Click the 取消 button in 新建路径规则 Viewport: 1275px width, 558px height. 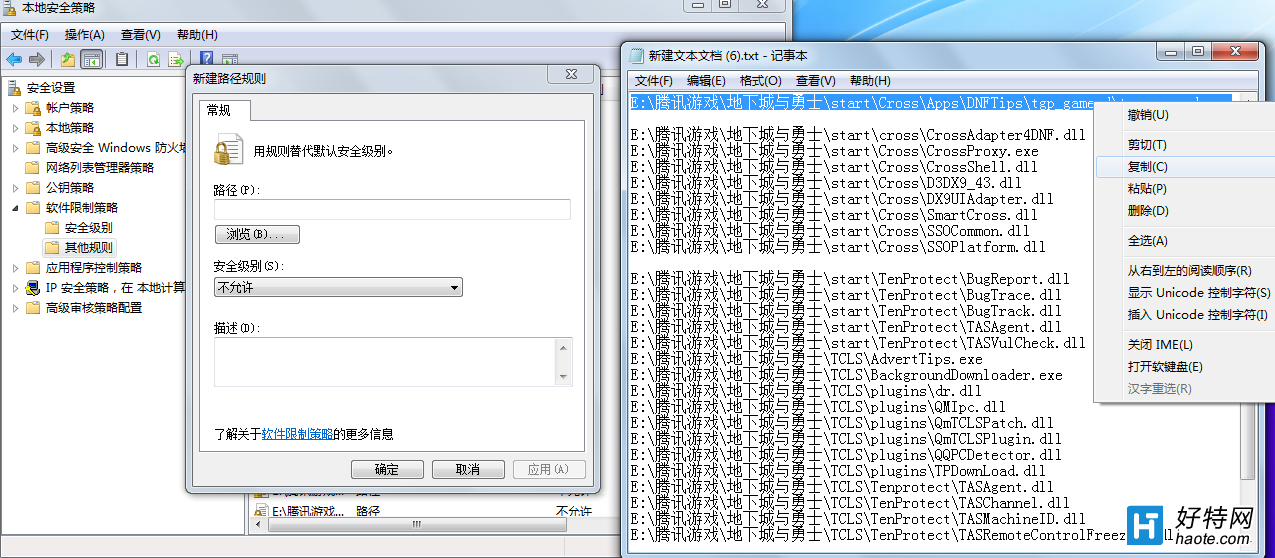pos(468,470)
